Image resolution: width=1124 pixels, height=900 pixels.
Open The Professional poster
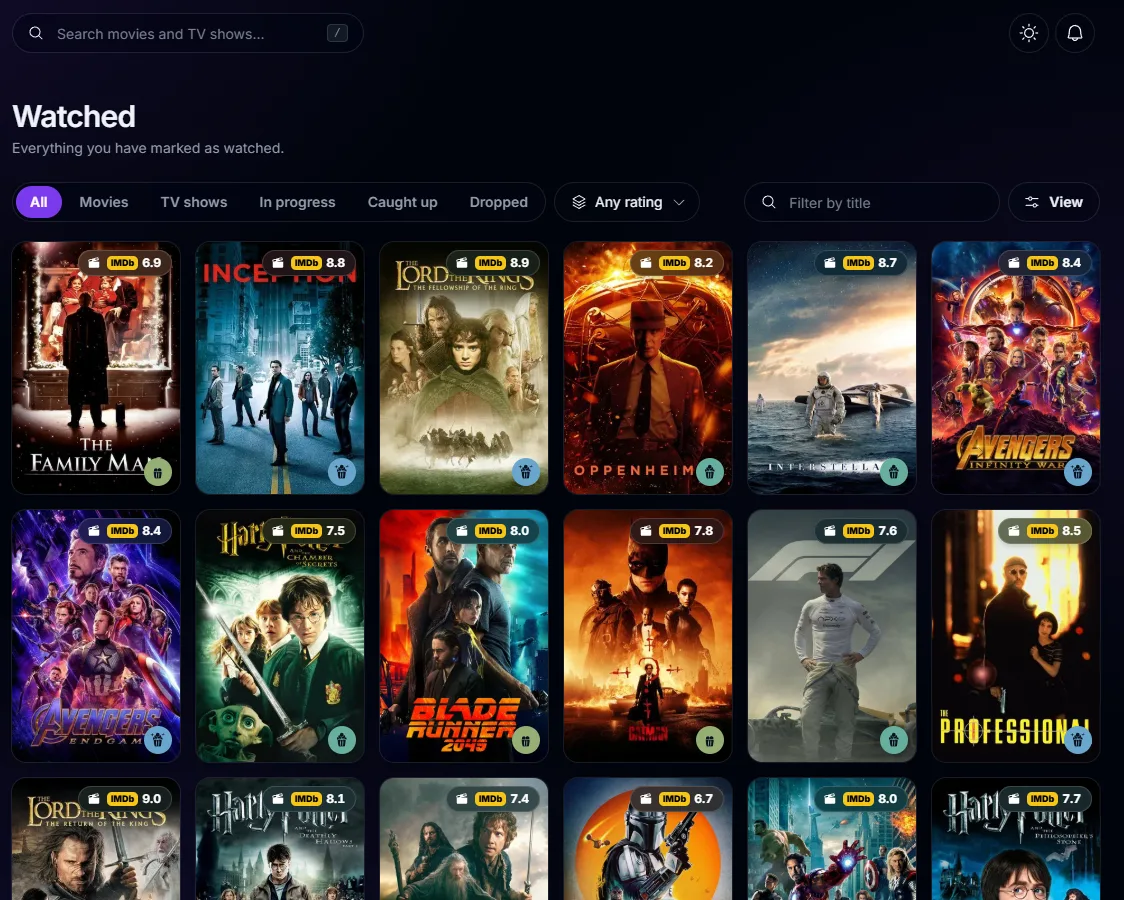click(1016, 636)
